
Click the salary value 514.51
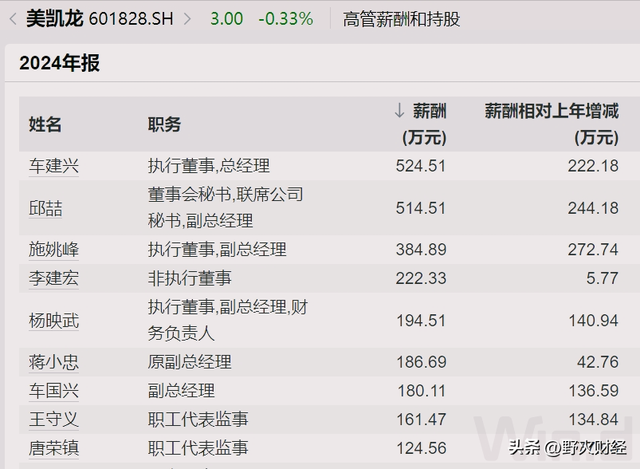coord(421,208)
